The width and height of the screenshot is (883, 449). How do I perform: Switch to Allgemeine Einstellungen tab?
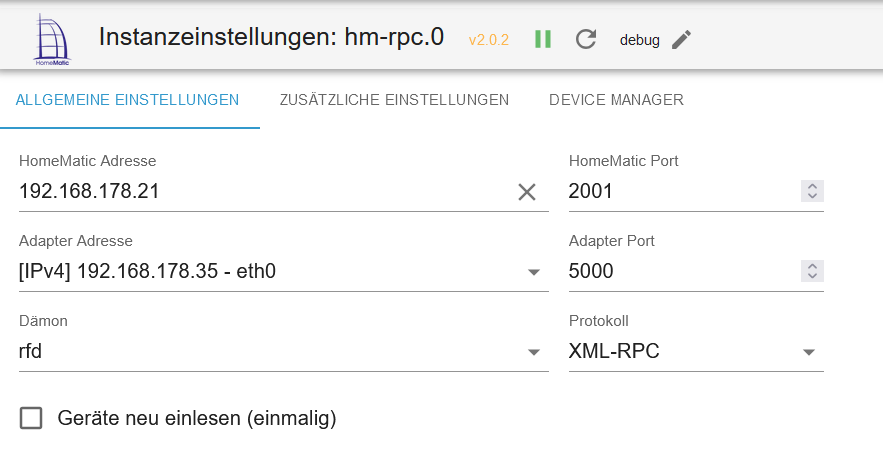pos(127,100)
